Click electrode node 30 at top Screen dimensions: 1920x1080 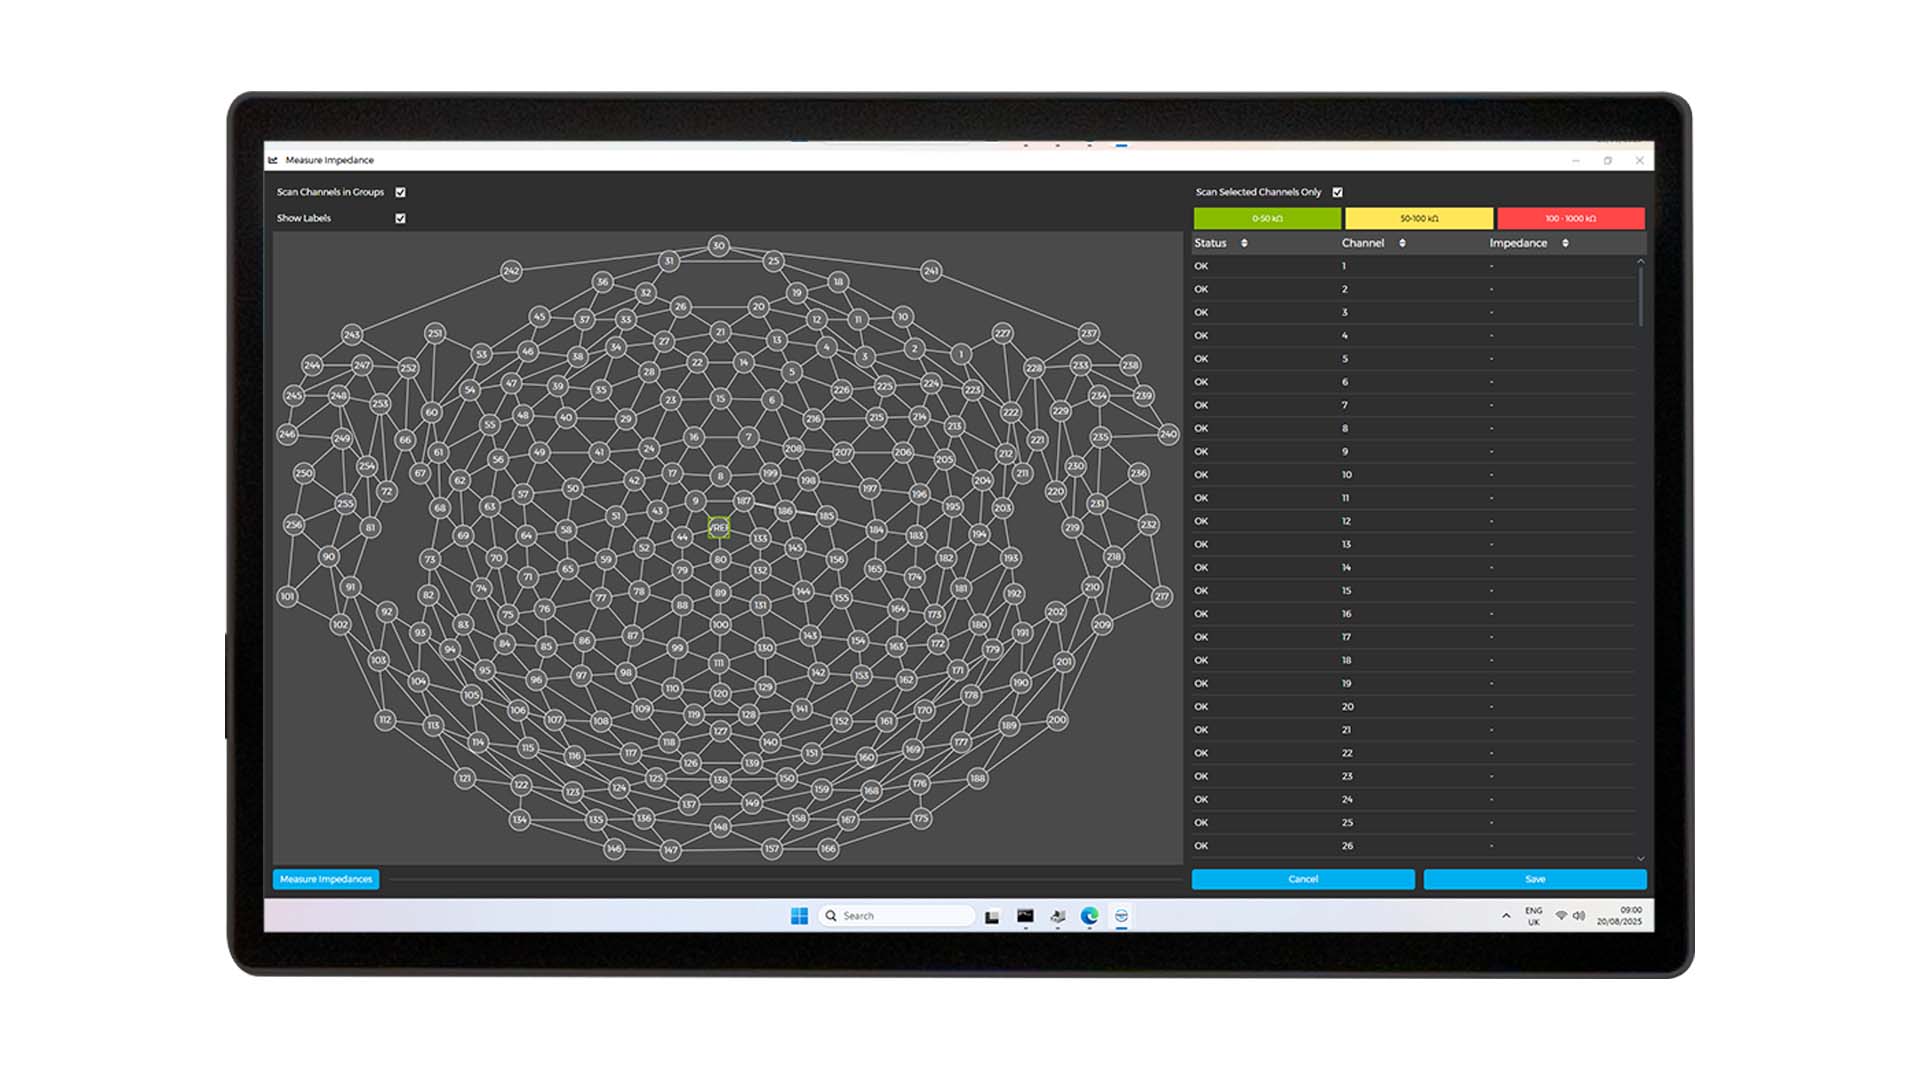pyautogui.click(x=718, y=246)
